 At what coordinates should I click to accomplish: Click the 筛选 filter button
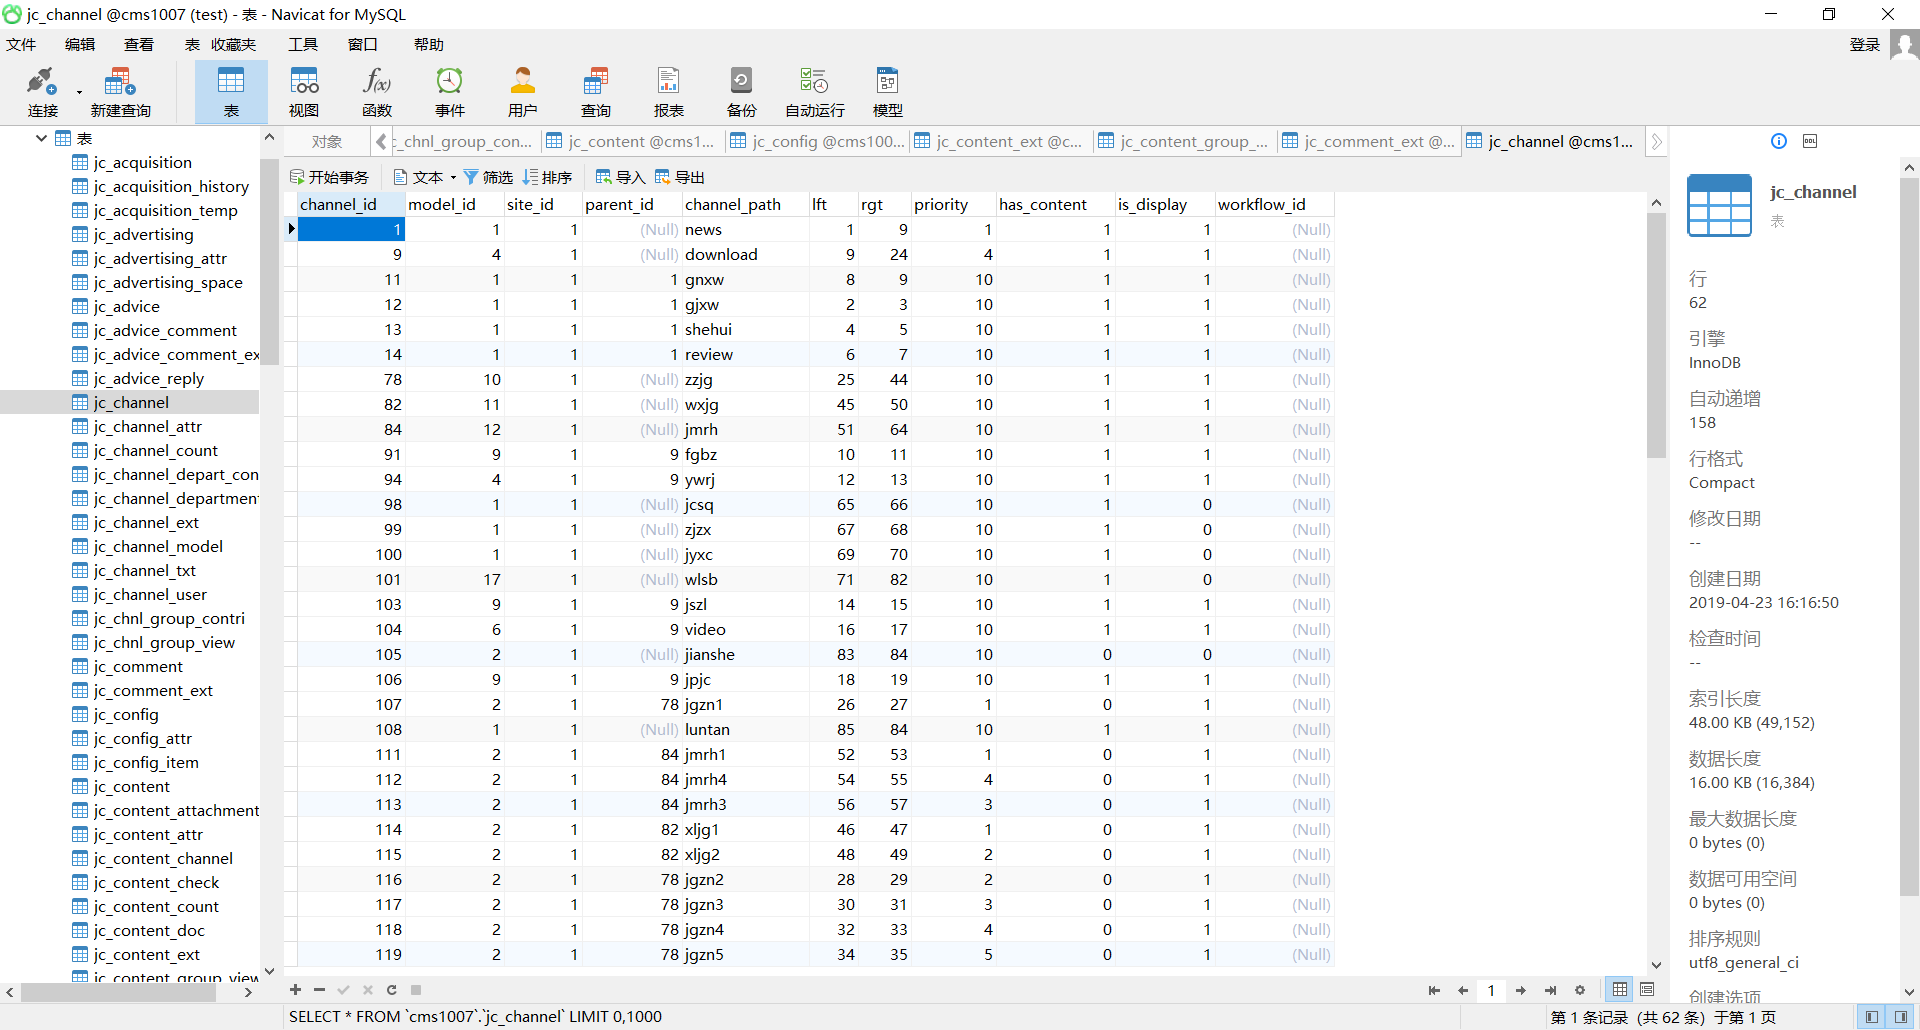pos(488,177)
